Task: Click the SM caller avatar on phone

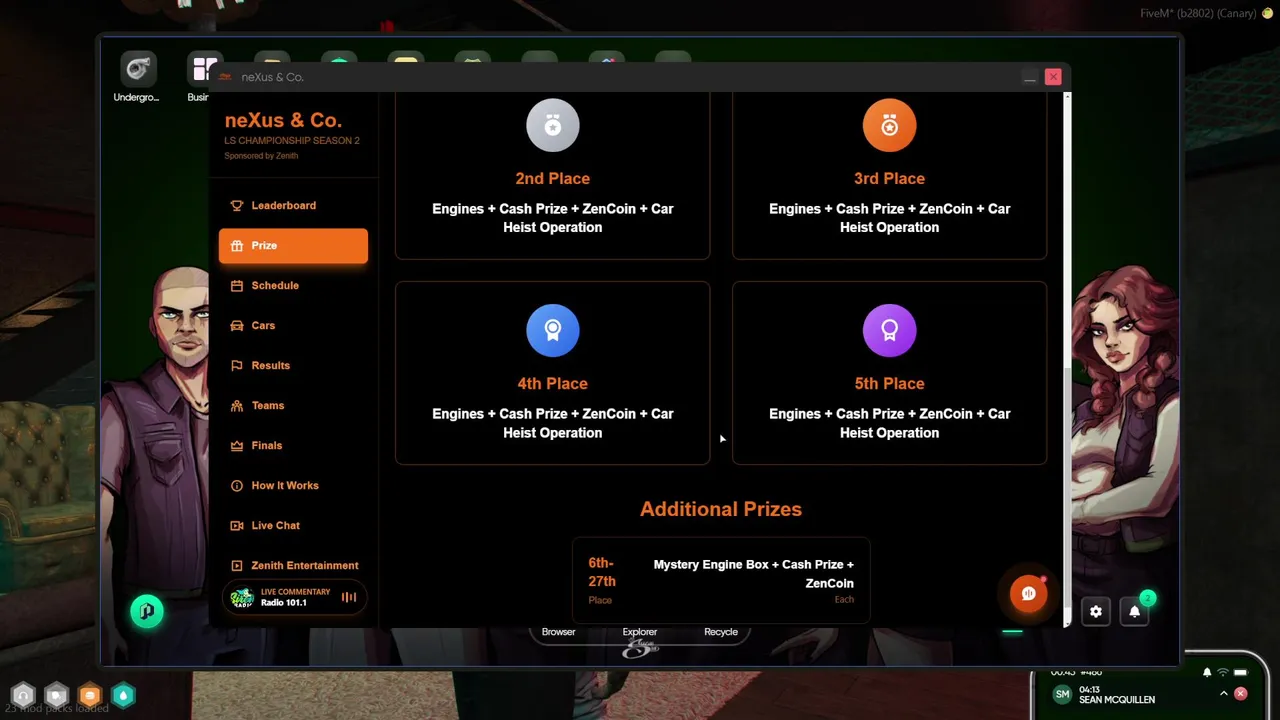Action: 1062,694
